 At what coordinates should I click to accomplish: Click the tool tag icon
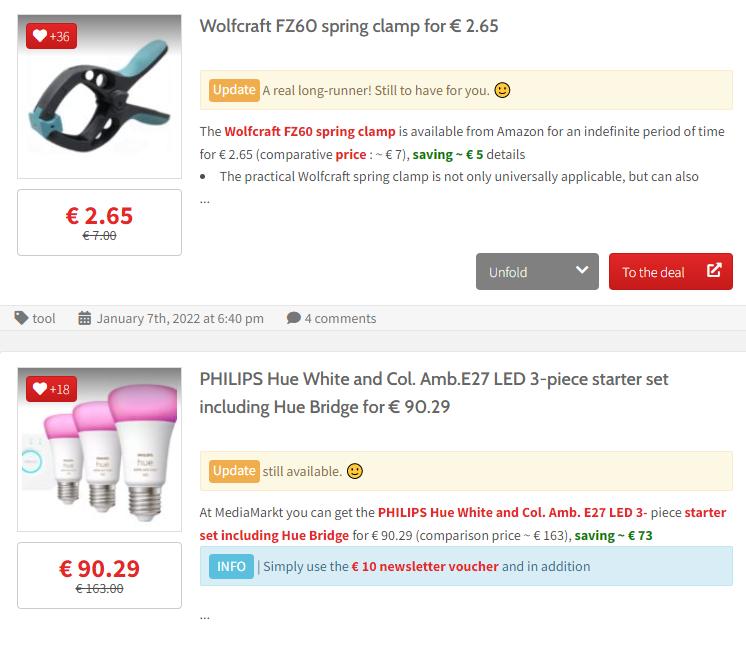pos(21,318)
